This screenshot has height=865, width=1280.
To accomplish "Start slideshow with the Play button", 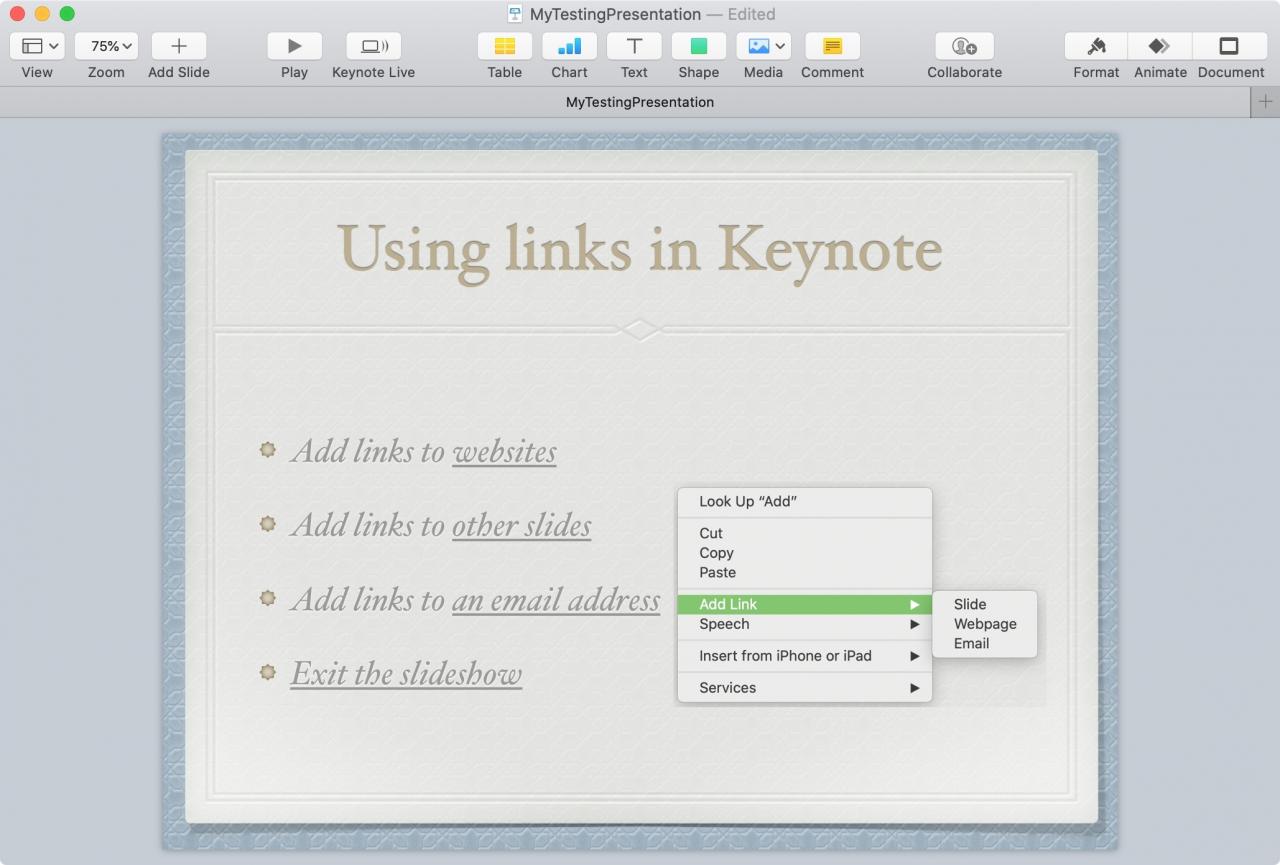I will (294, 46).
